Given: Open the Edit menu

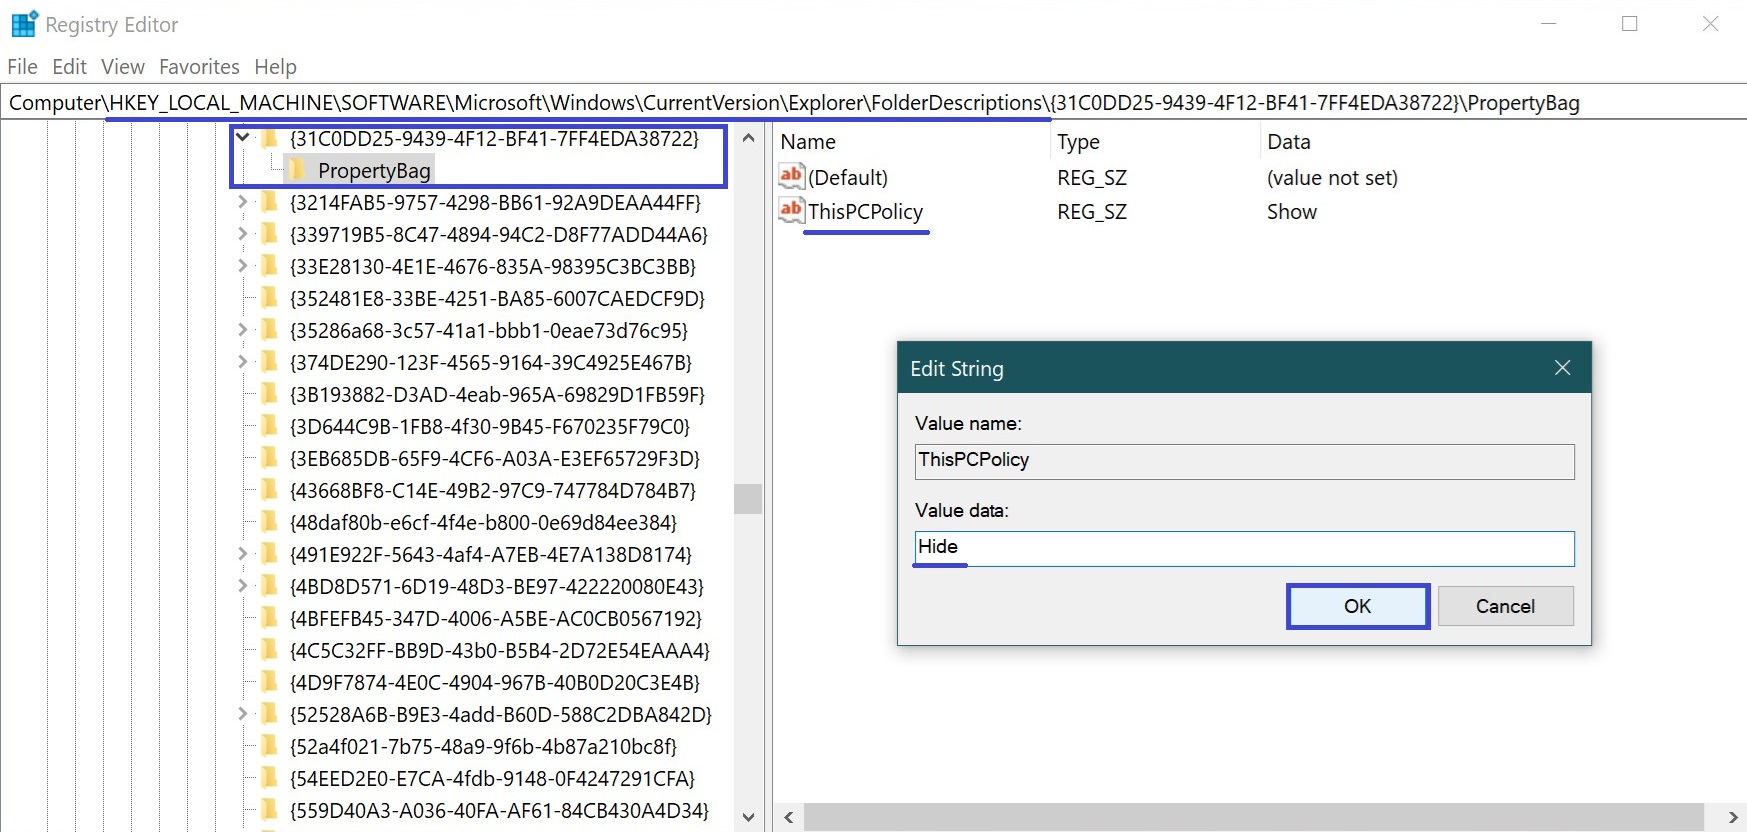Looking at the screenshot, I should 69,67.
